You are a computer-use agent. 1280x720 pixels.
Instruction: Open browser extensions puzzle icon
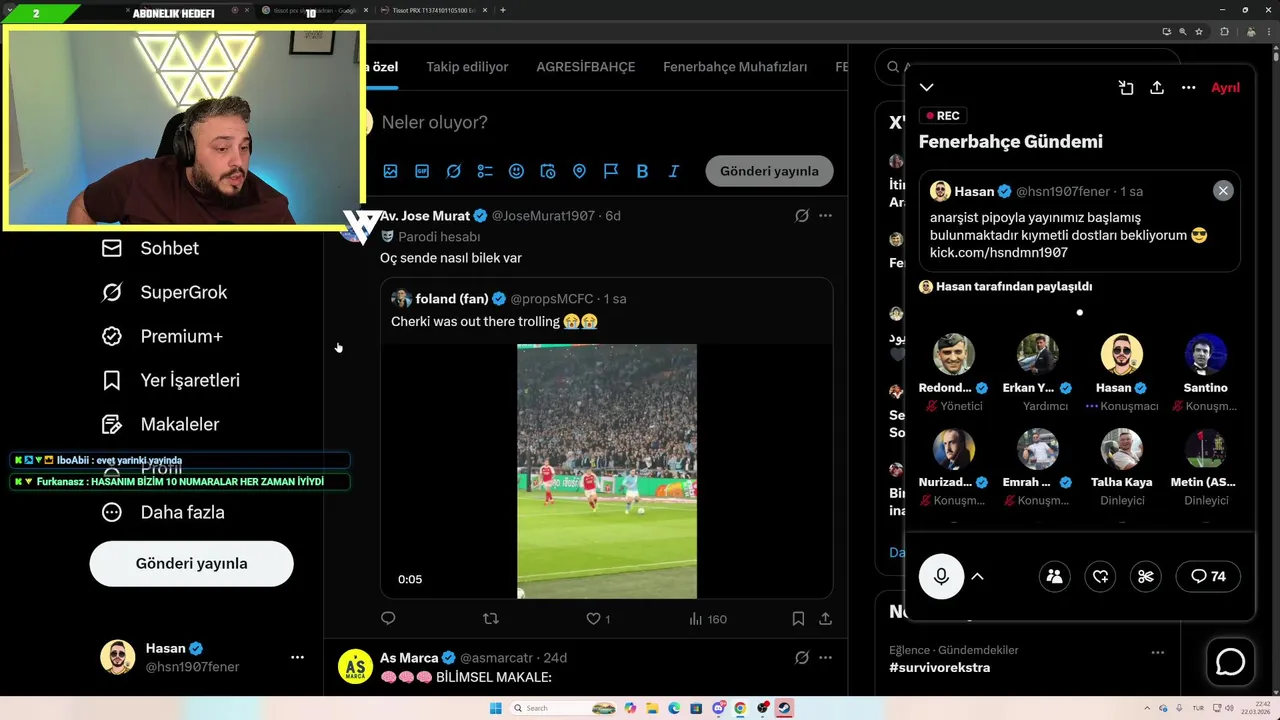click(x=1224, y=32)
